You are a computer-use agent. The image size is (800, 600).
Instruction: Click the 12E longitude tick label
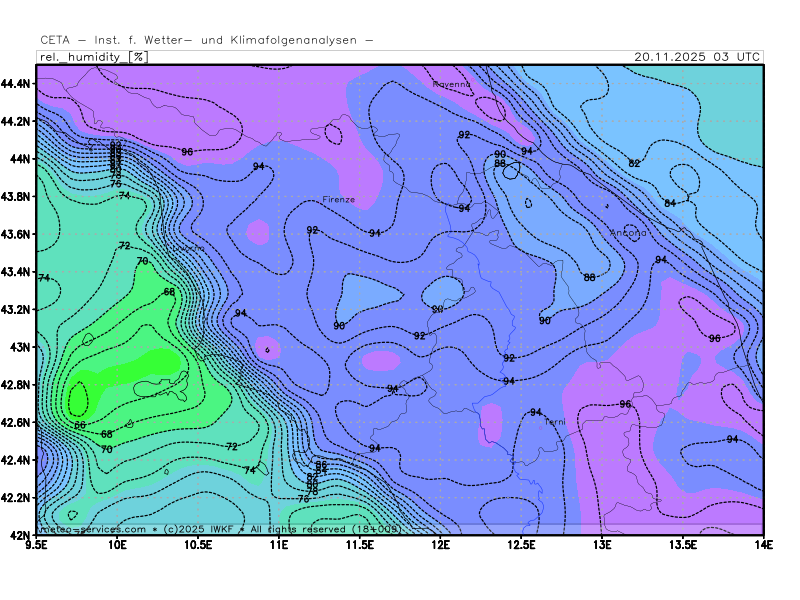(441, 546)
